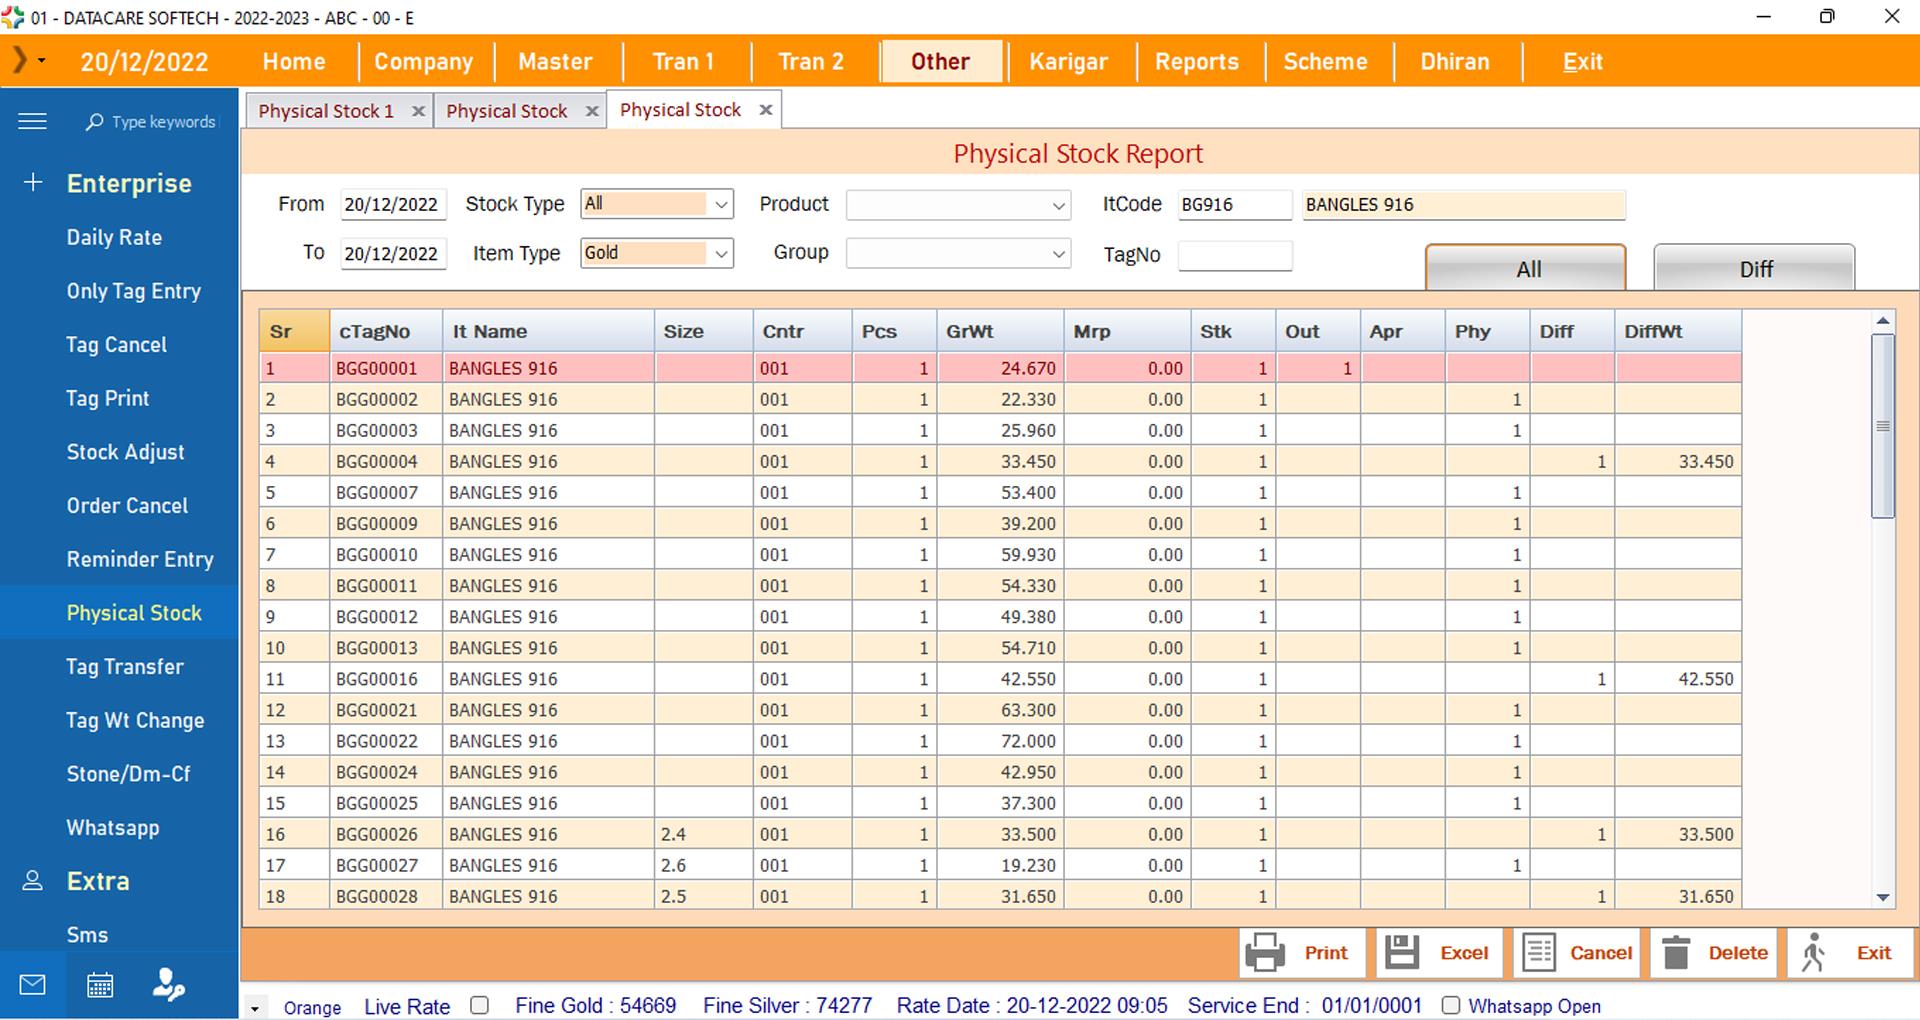
Task: Open the calendar icon in sidebar footer
Action: (x=100, y=985)
